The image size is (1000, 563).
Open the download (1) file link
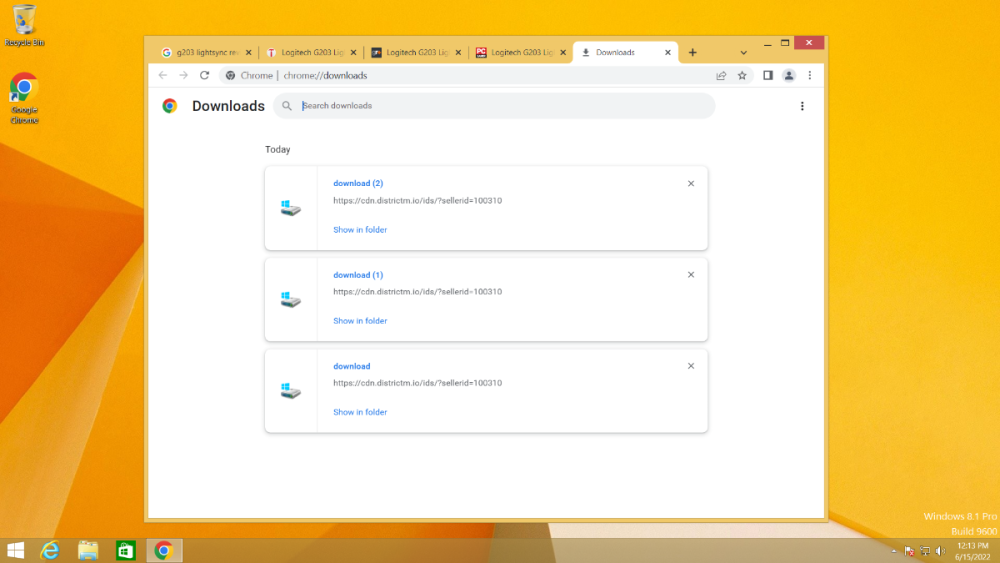[x=358, y=275]
